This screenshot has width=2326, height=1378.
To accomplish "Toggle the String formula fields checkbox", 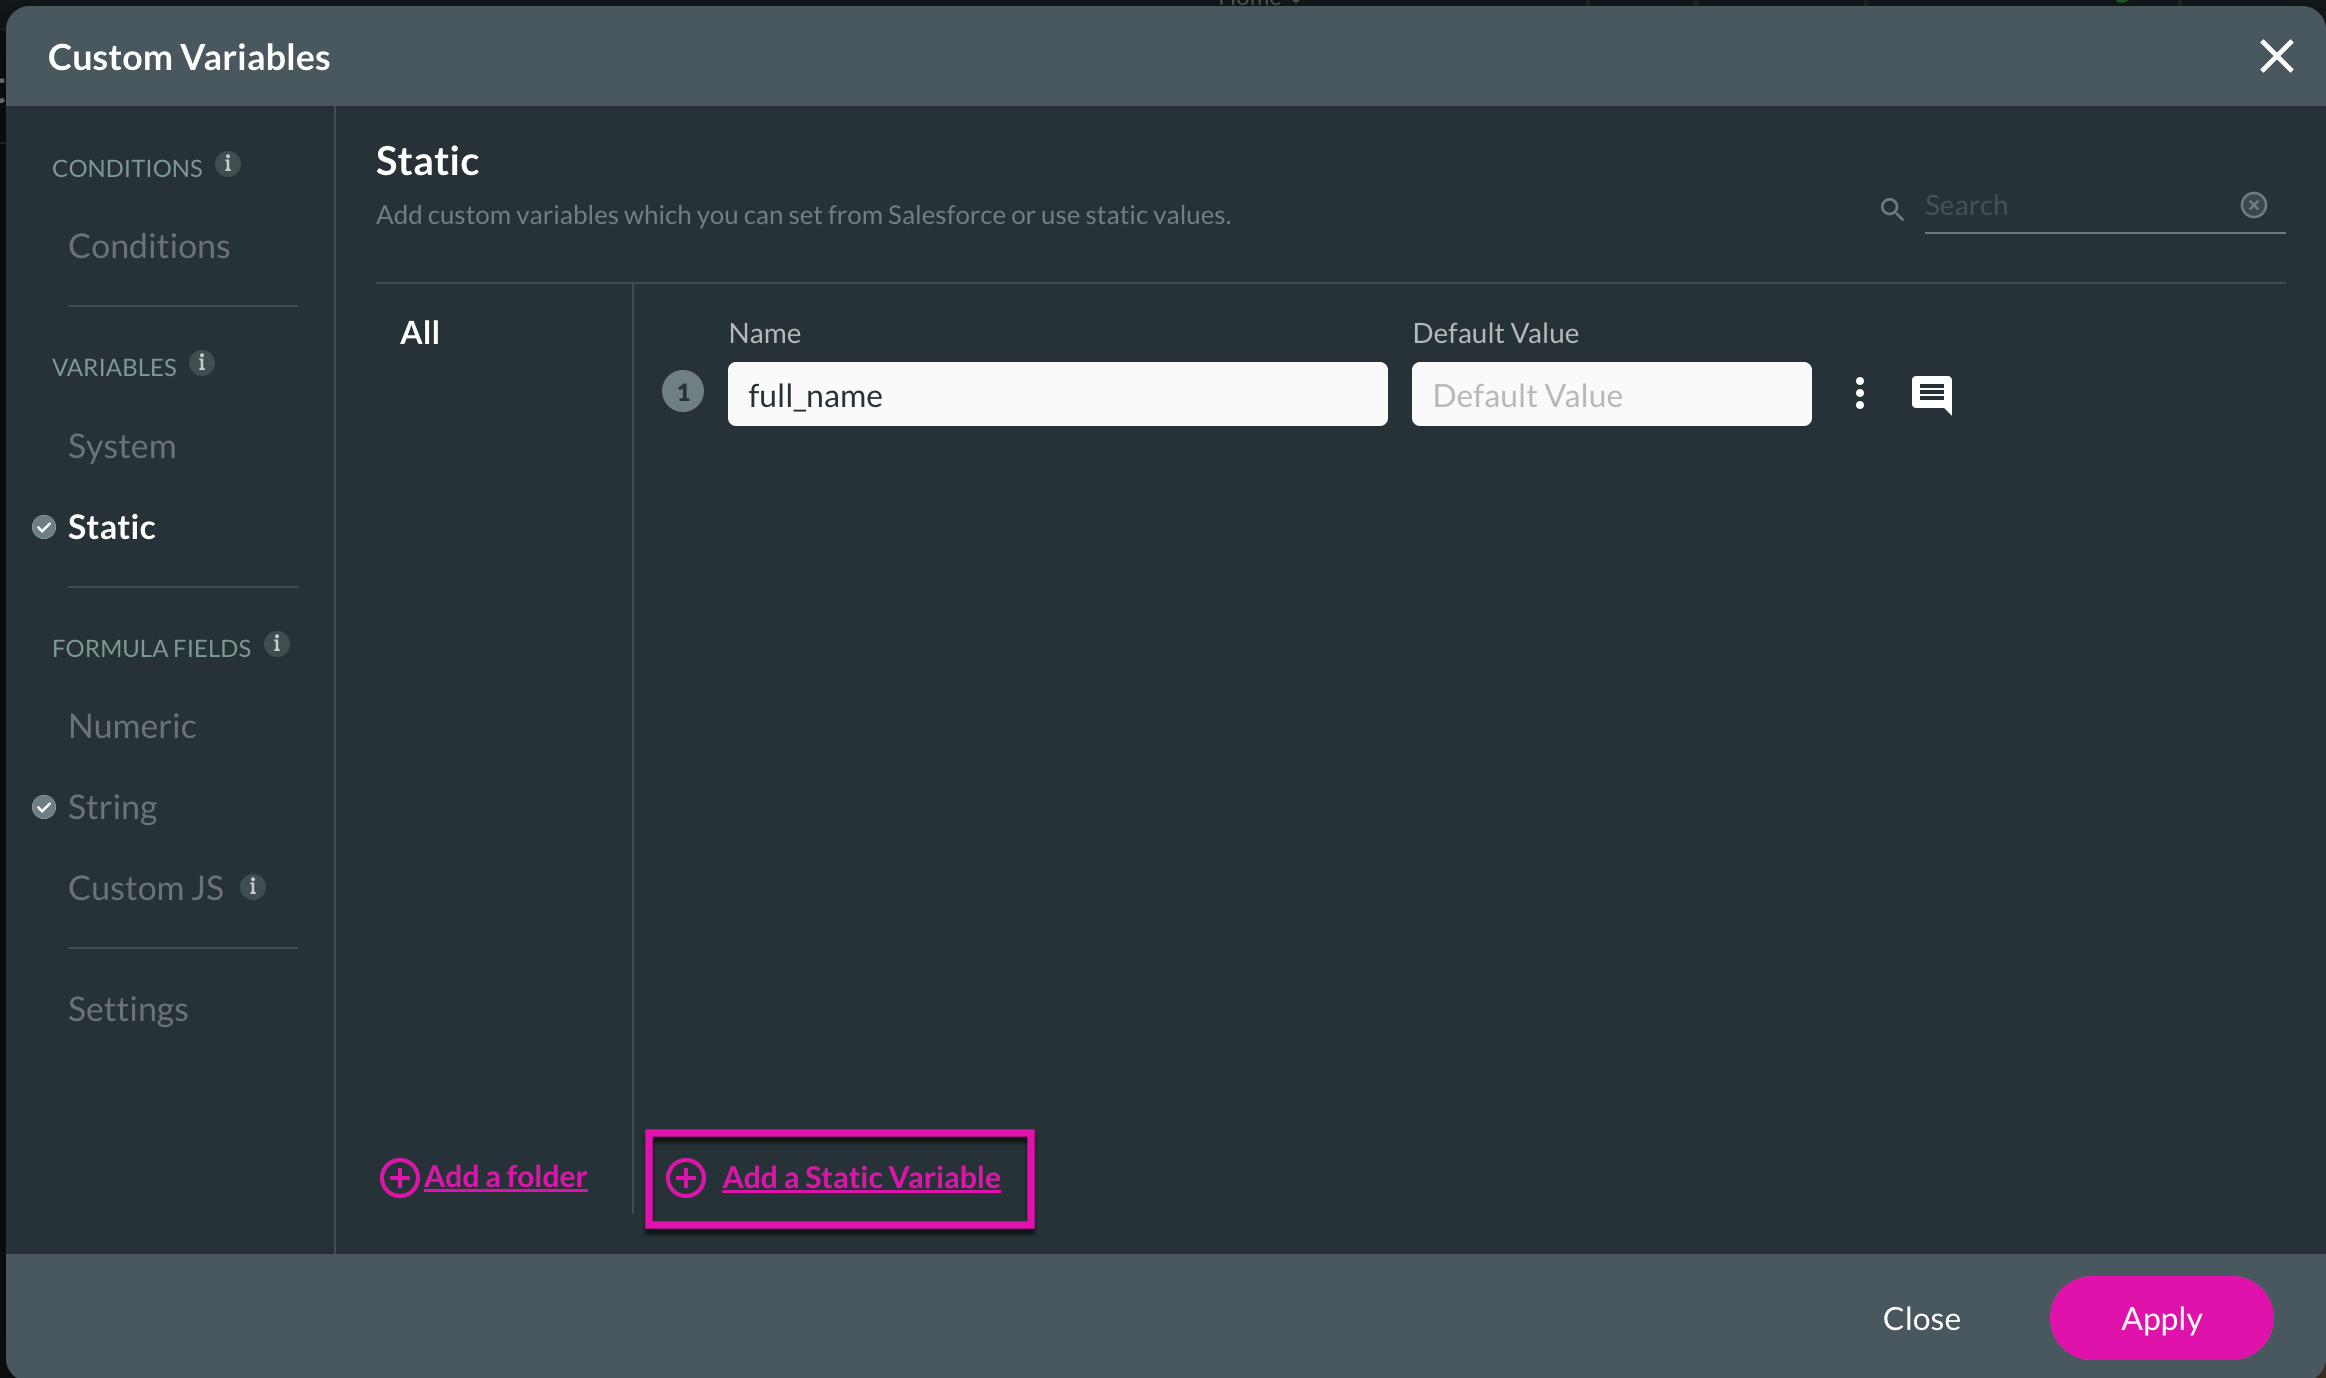I will coord(44,805).
